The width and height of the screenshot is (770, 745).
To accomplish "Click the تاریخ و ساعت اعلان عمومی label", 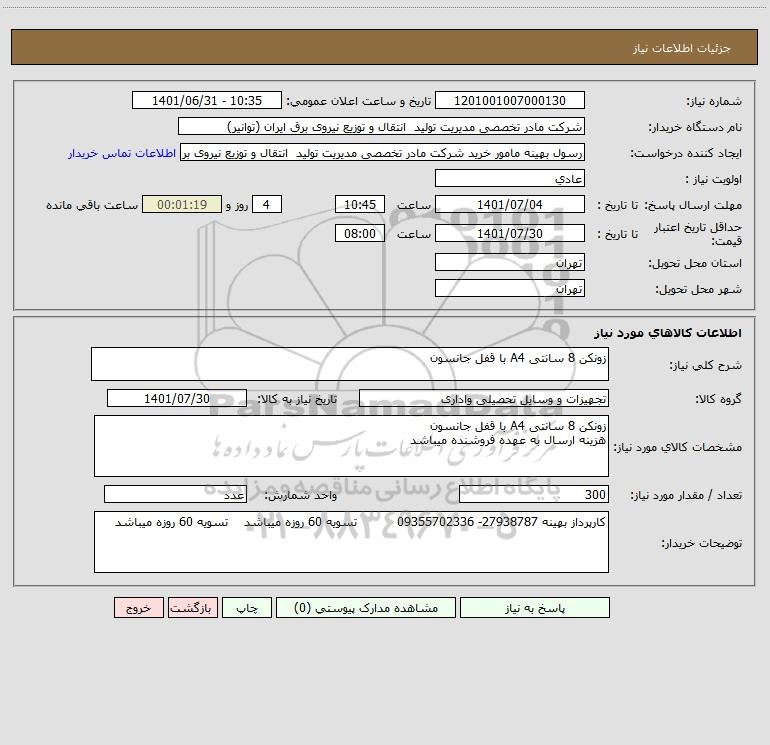I will pyautogui.click(x=359, y=101).
